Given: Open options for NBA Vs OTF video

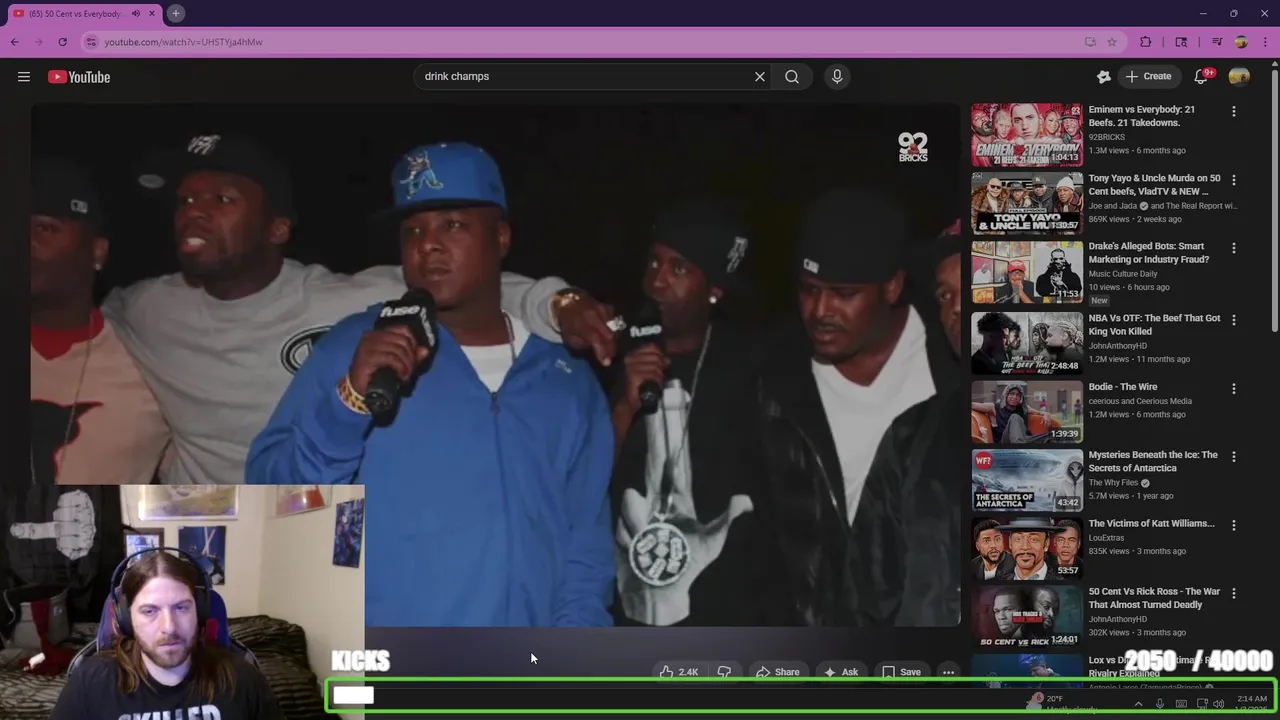Looking at the screenshot, I should point(1234,320).
